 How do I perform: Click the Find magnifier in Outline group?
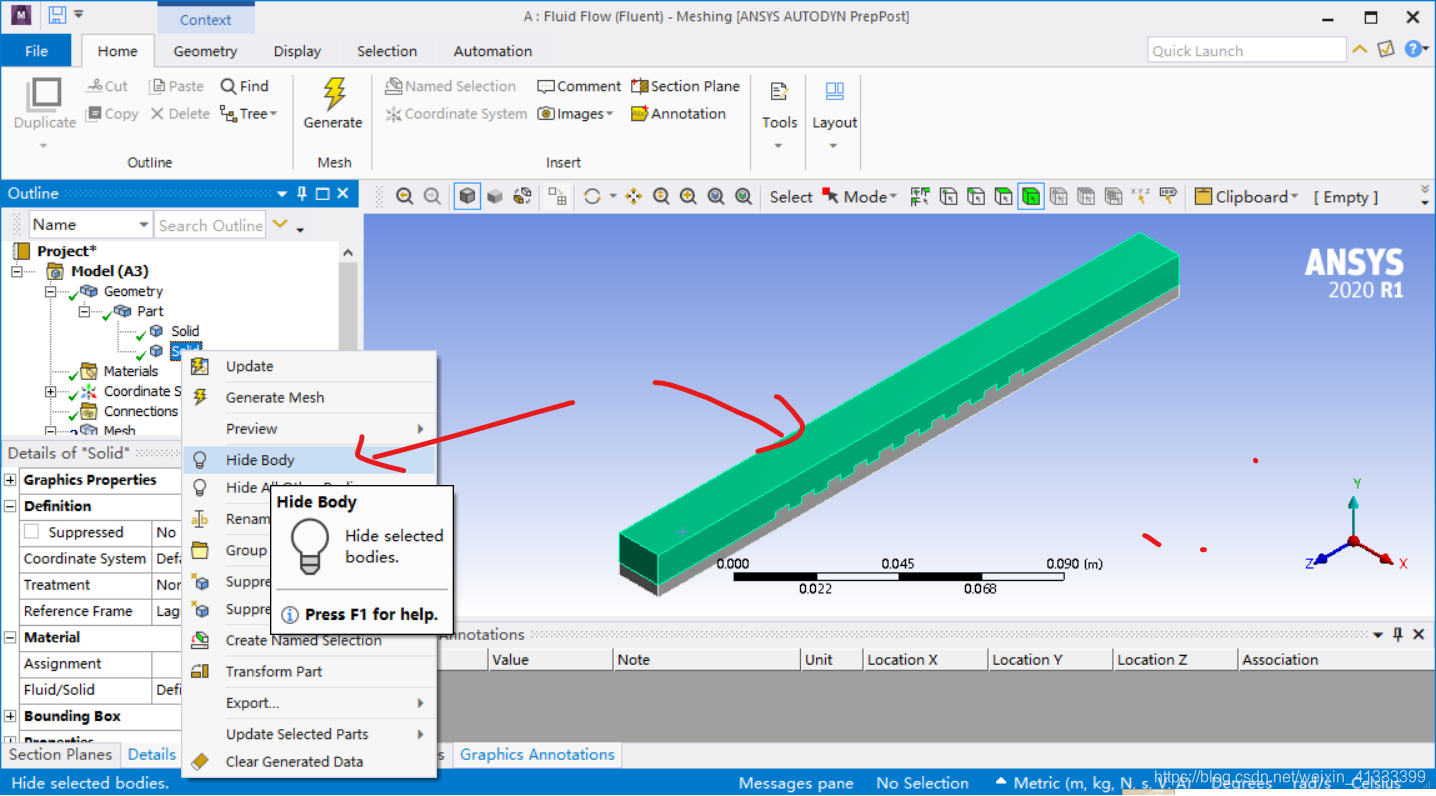(228, 86)
